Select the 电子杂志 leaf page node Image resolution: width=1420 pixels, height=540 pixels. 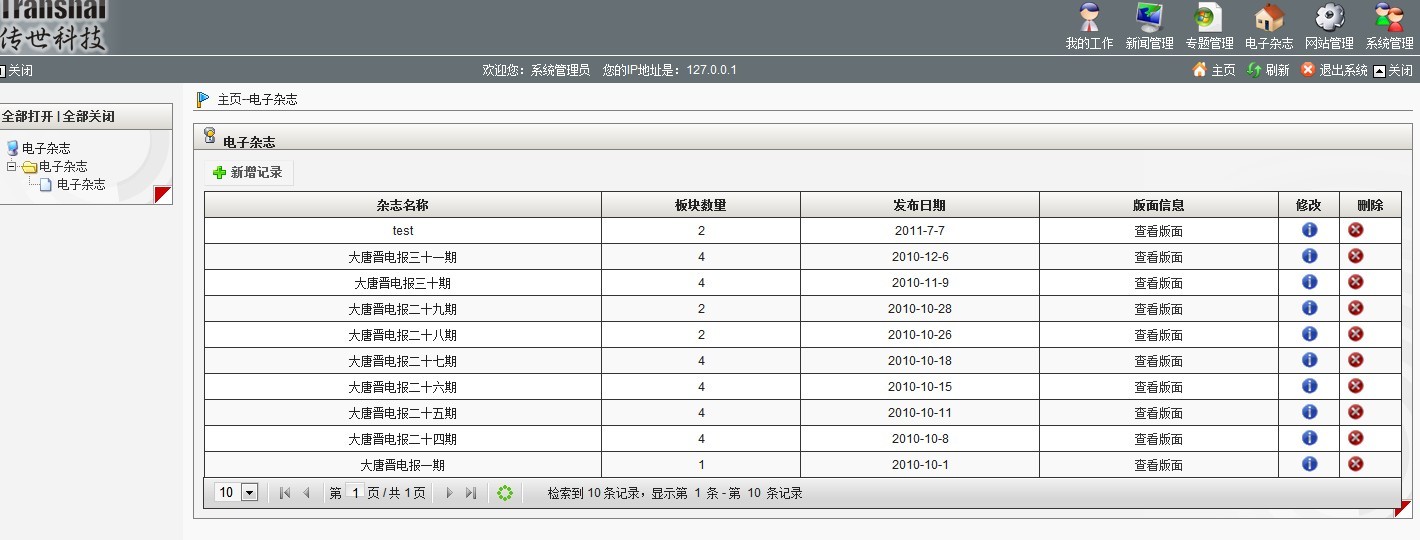tap(81, 184)
